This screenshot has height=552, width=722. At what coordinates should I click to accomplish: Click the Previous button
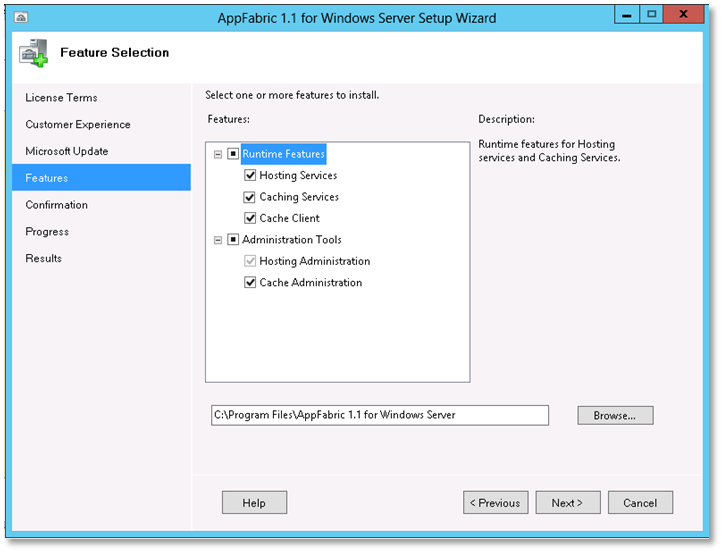pos(495,503)
